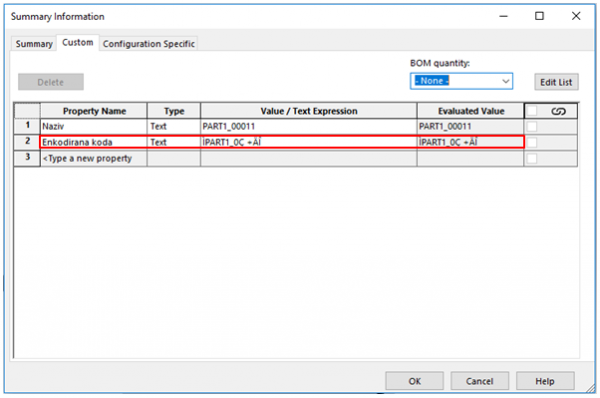Open the Configuration Specific tab
This screenshot has height=398, width=600.
[148, 44]
